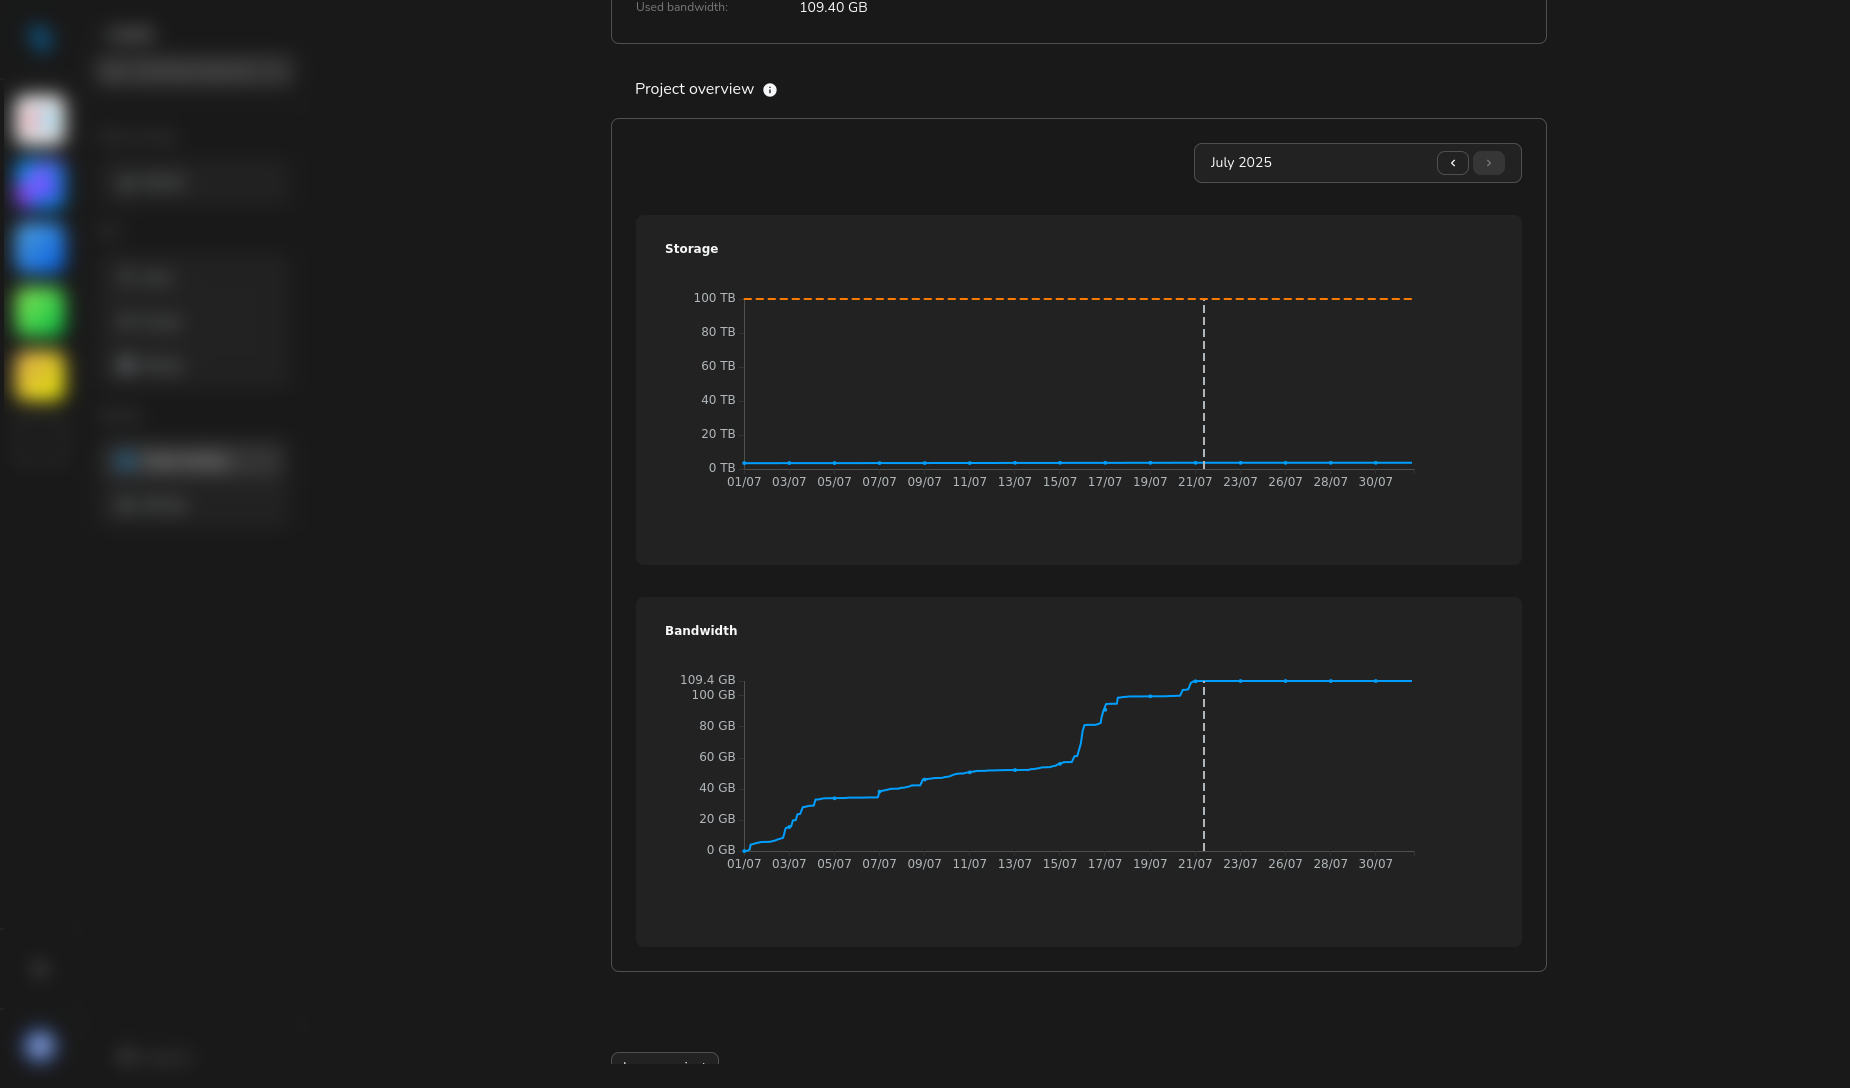
Task: Click the 20 GB axis label
Action: [717, 819]
